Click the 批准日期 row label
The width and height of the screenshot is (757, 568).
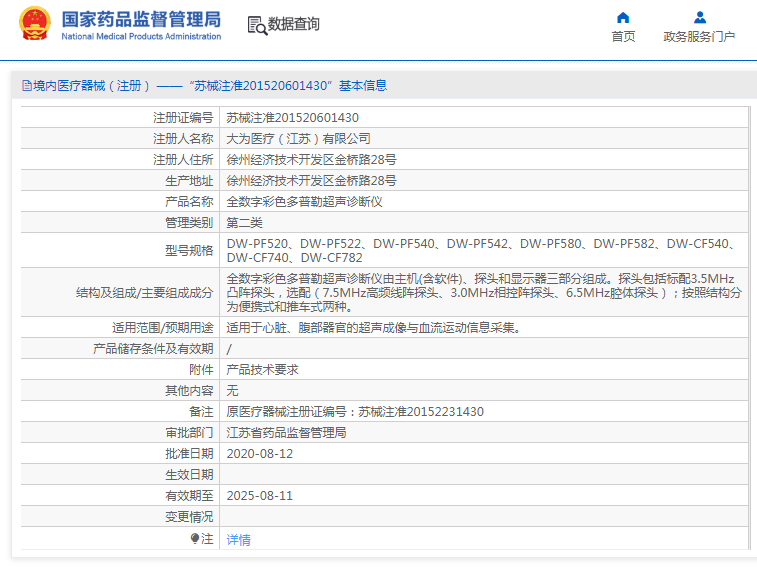coord(189,454)
